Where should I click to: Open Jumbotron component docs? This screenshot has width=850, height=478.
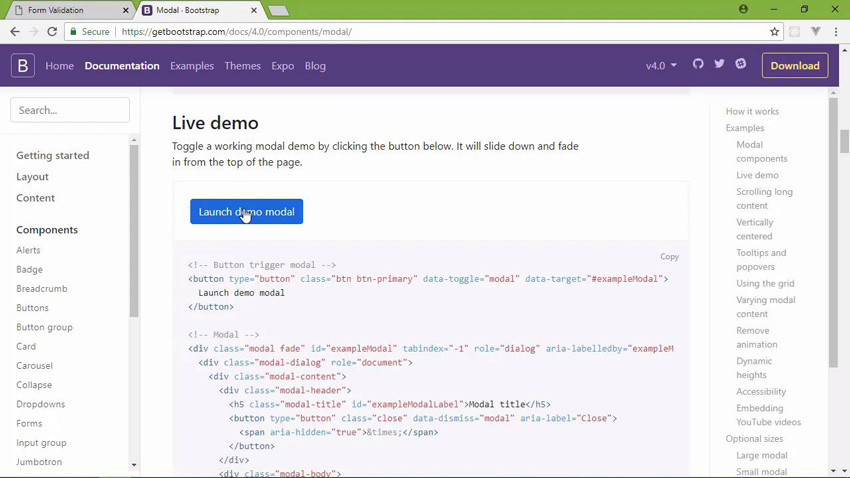click(39, 462)
